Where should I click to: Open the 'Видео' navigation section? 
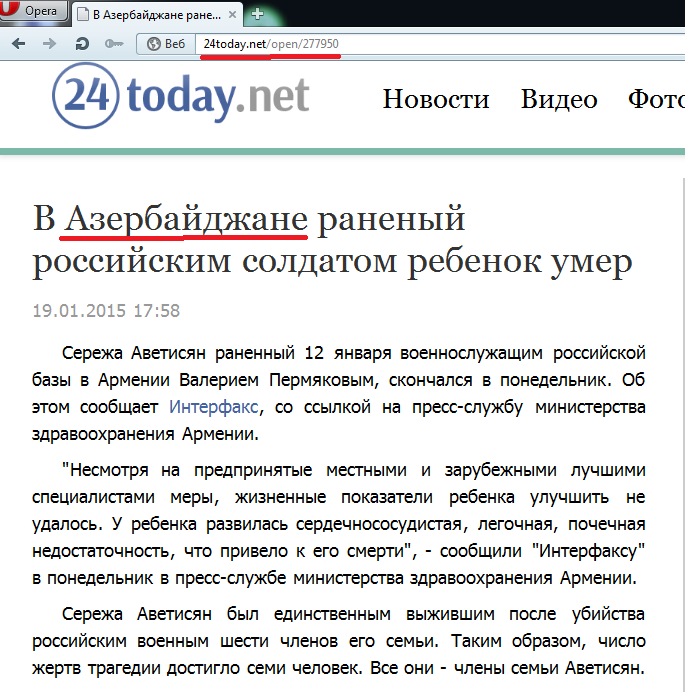tap(559, 98)
